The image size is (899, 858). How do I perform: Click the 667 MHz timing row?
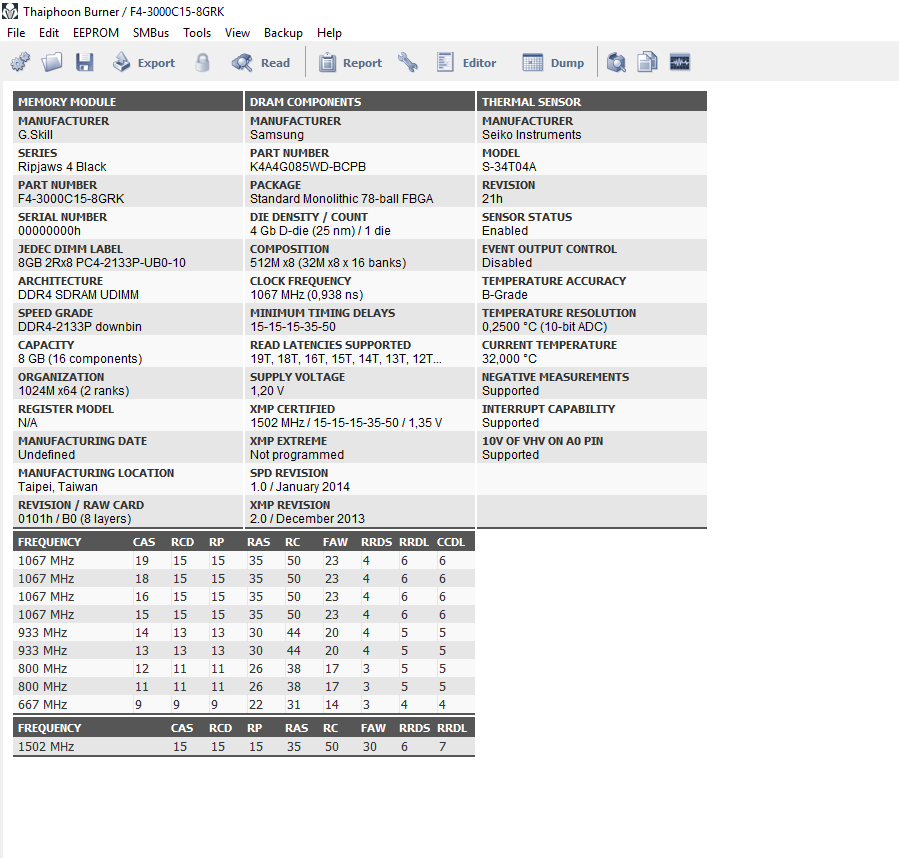coord(244,705)
